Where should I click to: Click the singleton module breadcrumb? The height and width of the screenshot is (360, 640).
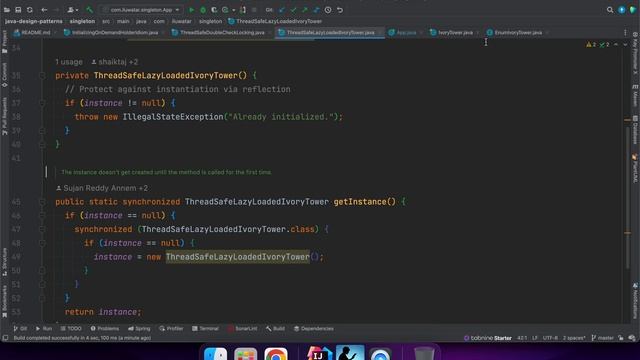(82, 21)
